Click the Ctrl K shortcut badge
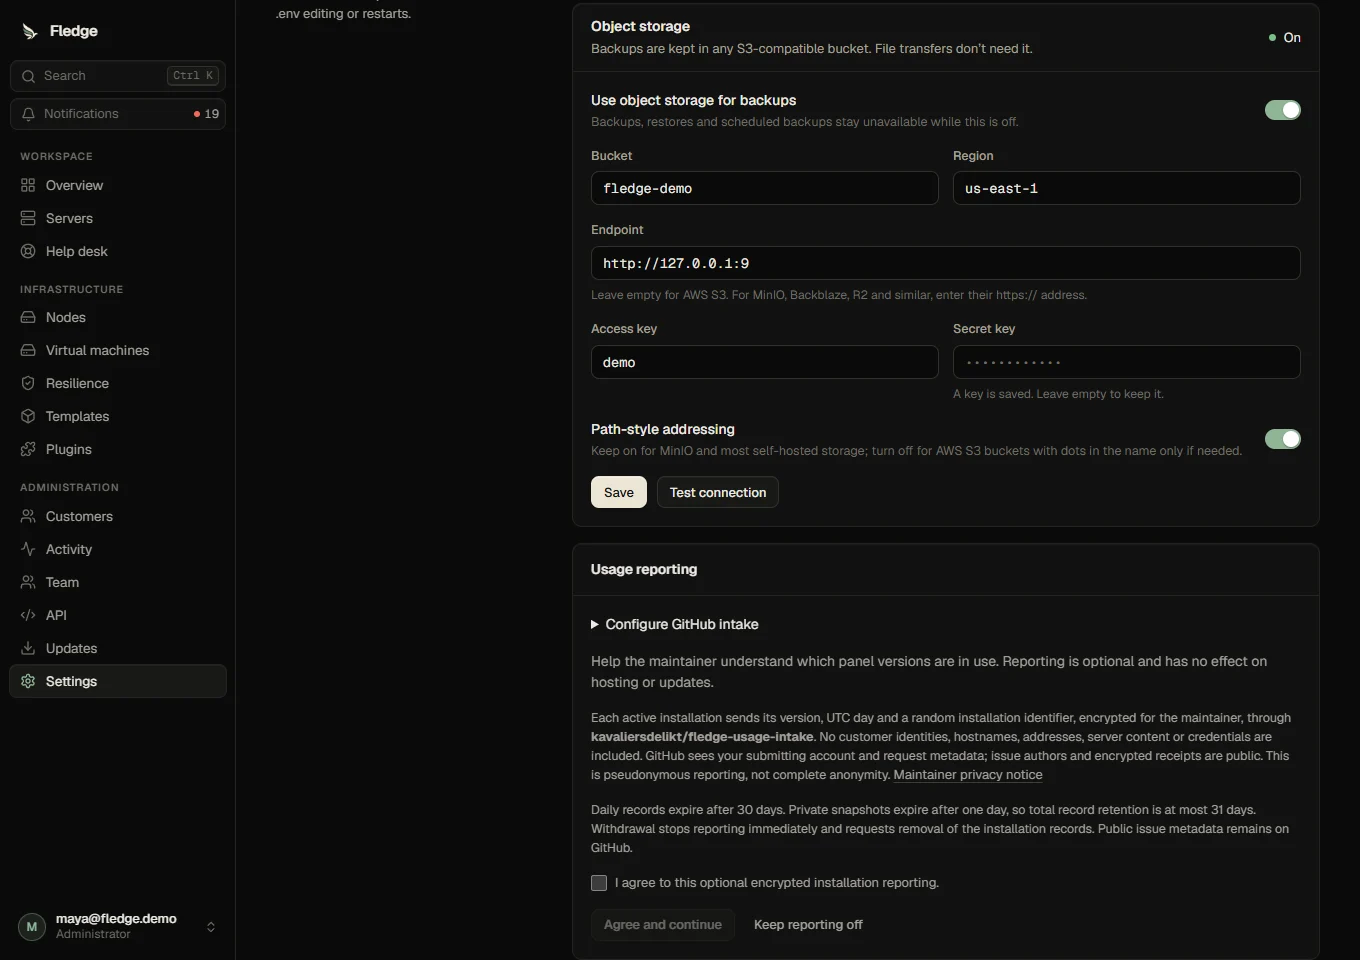The height and width of the screenshot is (960, 1360). (x=193, y=76)
